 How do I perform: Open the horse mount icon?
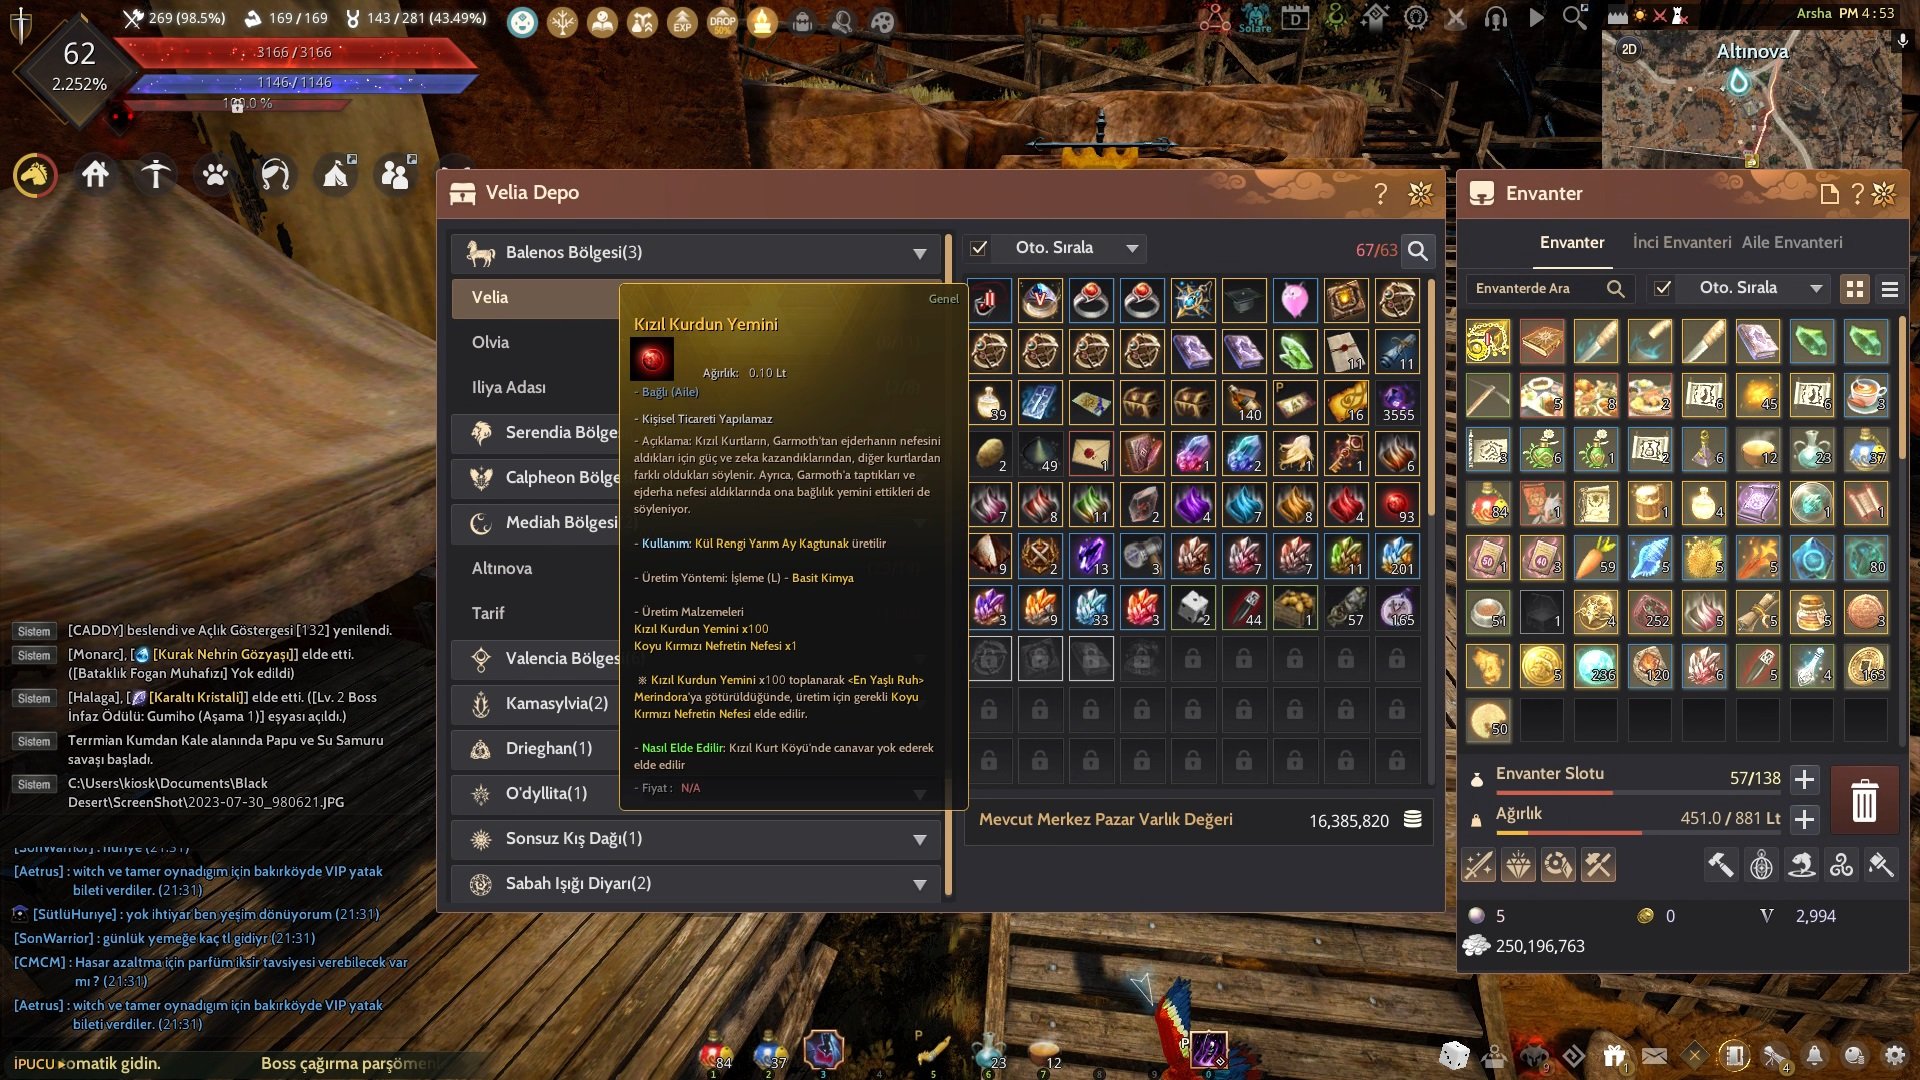pos(35,175)
